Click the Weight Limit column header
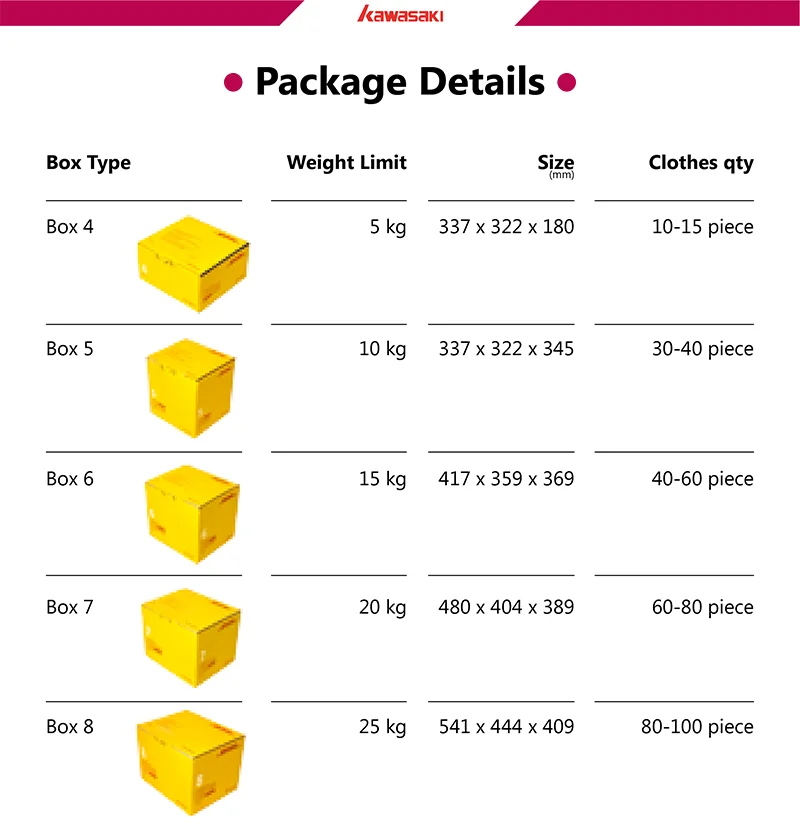 click(x=346, y=163)
